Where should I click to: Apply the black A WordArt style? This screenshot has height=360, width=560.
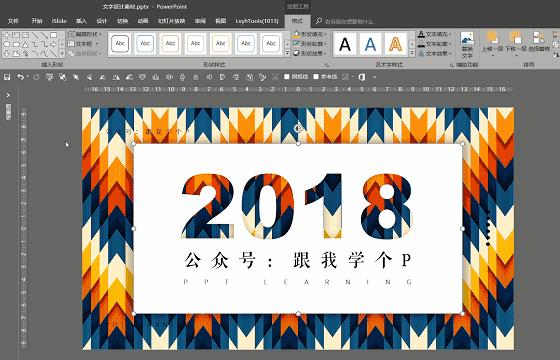[x=345, y=44]
